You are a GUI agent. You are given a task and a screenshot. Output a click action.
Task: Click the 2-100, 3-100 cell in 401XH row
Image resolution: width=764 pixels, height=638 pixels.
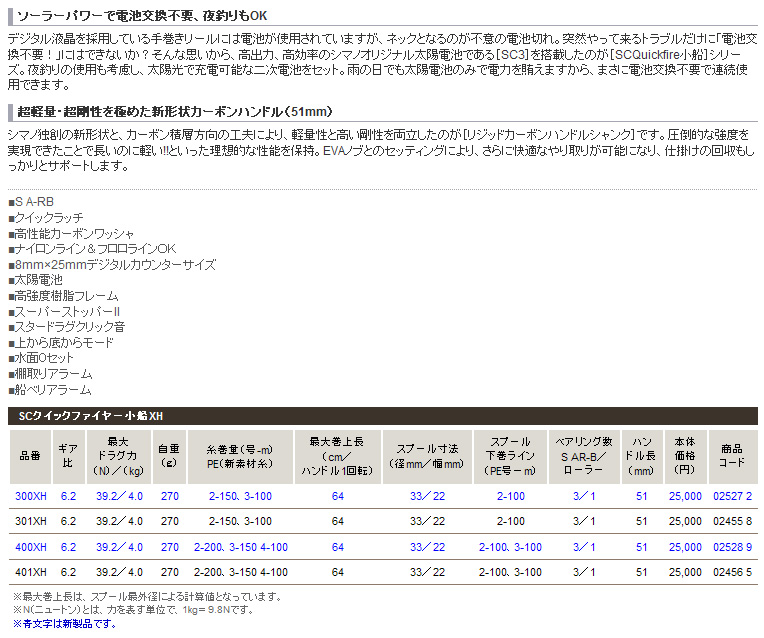[x=510, y=572]
